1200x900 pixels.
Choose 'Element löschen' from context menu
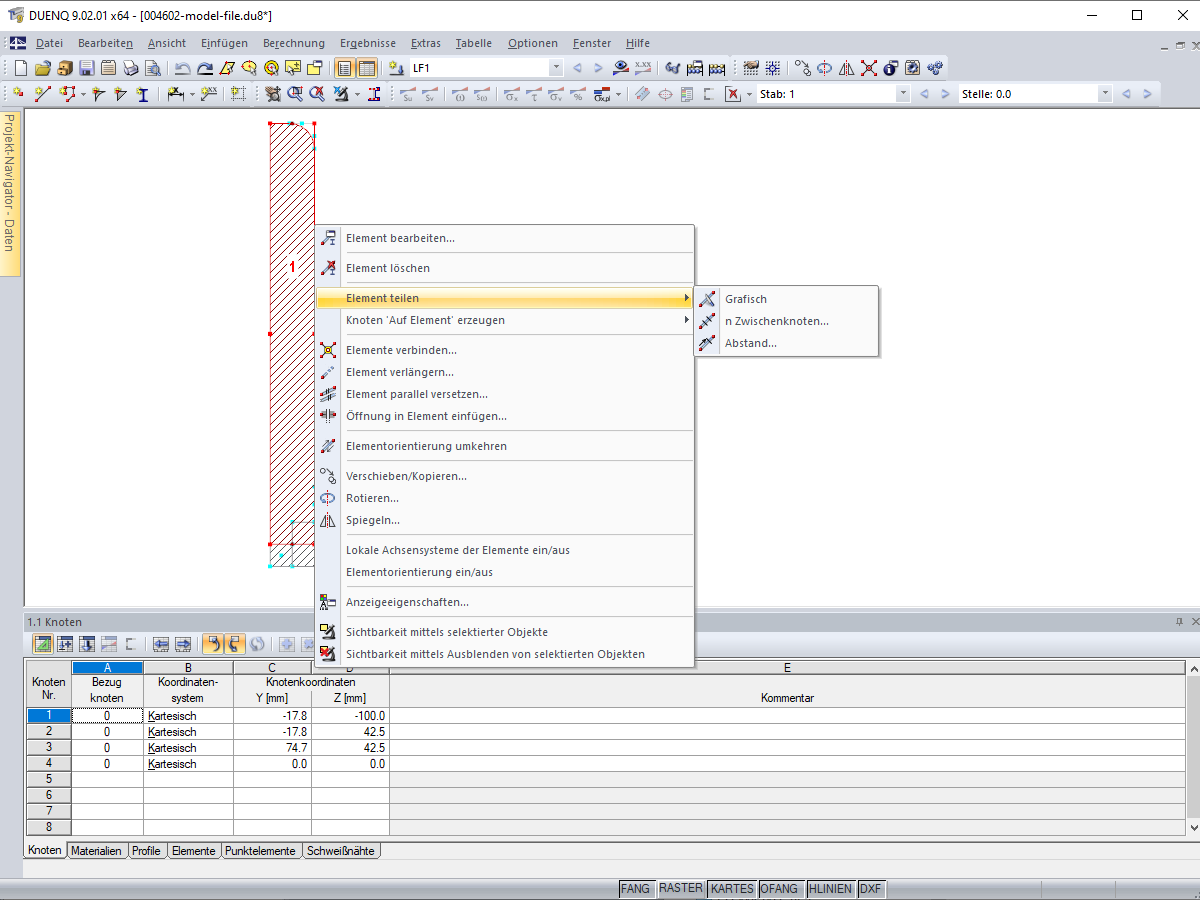pyautogui.click(x=504, y=268)
